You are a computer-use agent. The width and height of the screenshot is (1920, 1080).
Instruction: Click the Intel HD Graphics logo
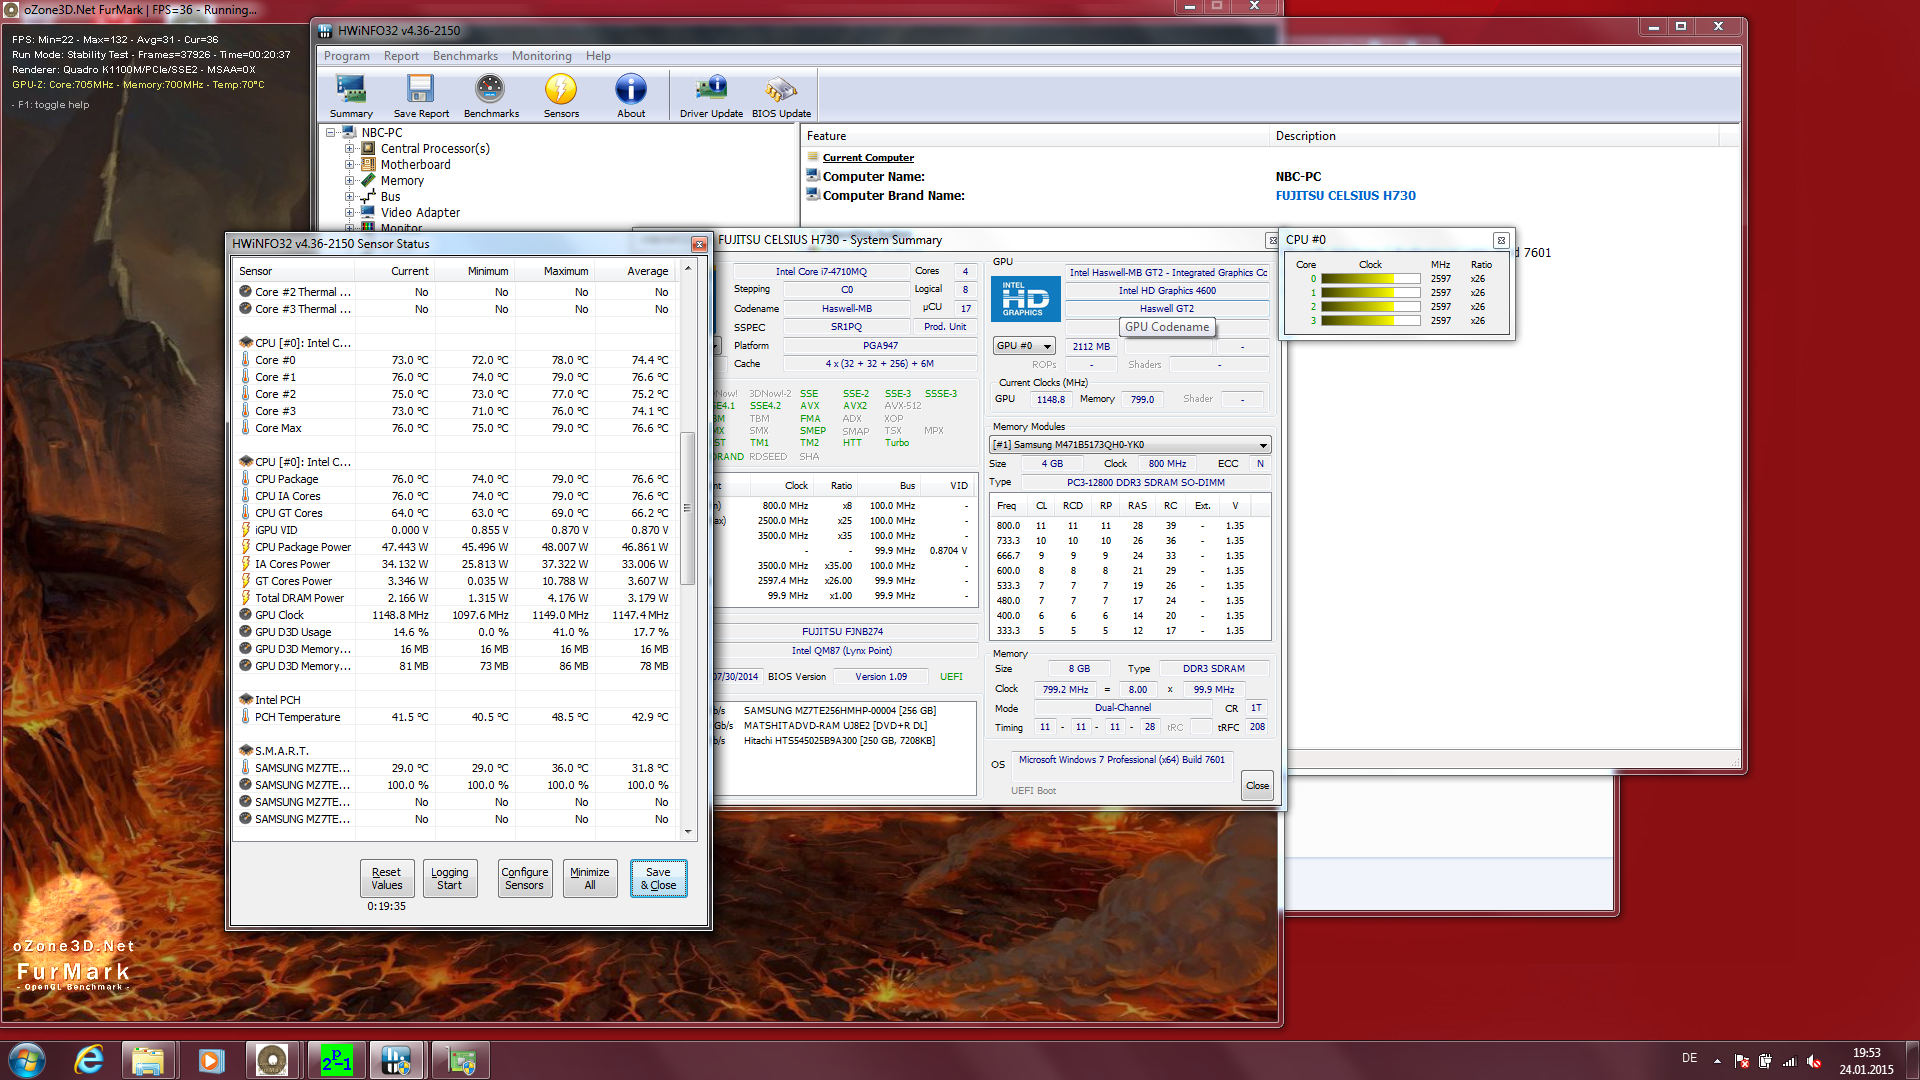[1025, 298]
